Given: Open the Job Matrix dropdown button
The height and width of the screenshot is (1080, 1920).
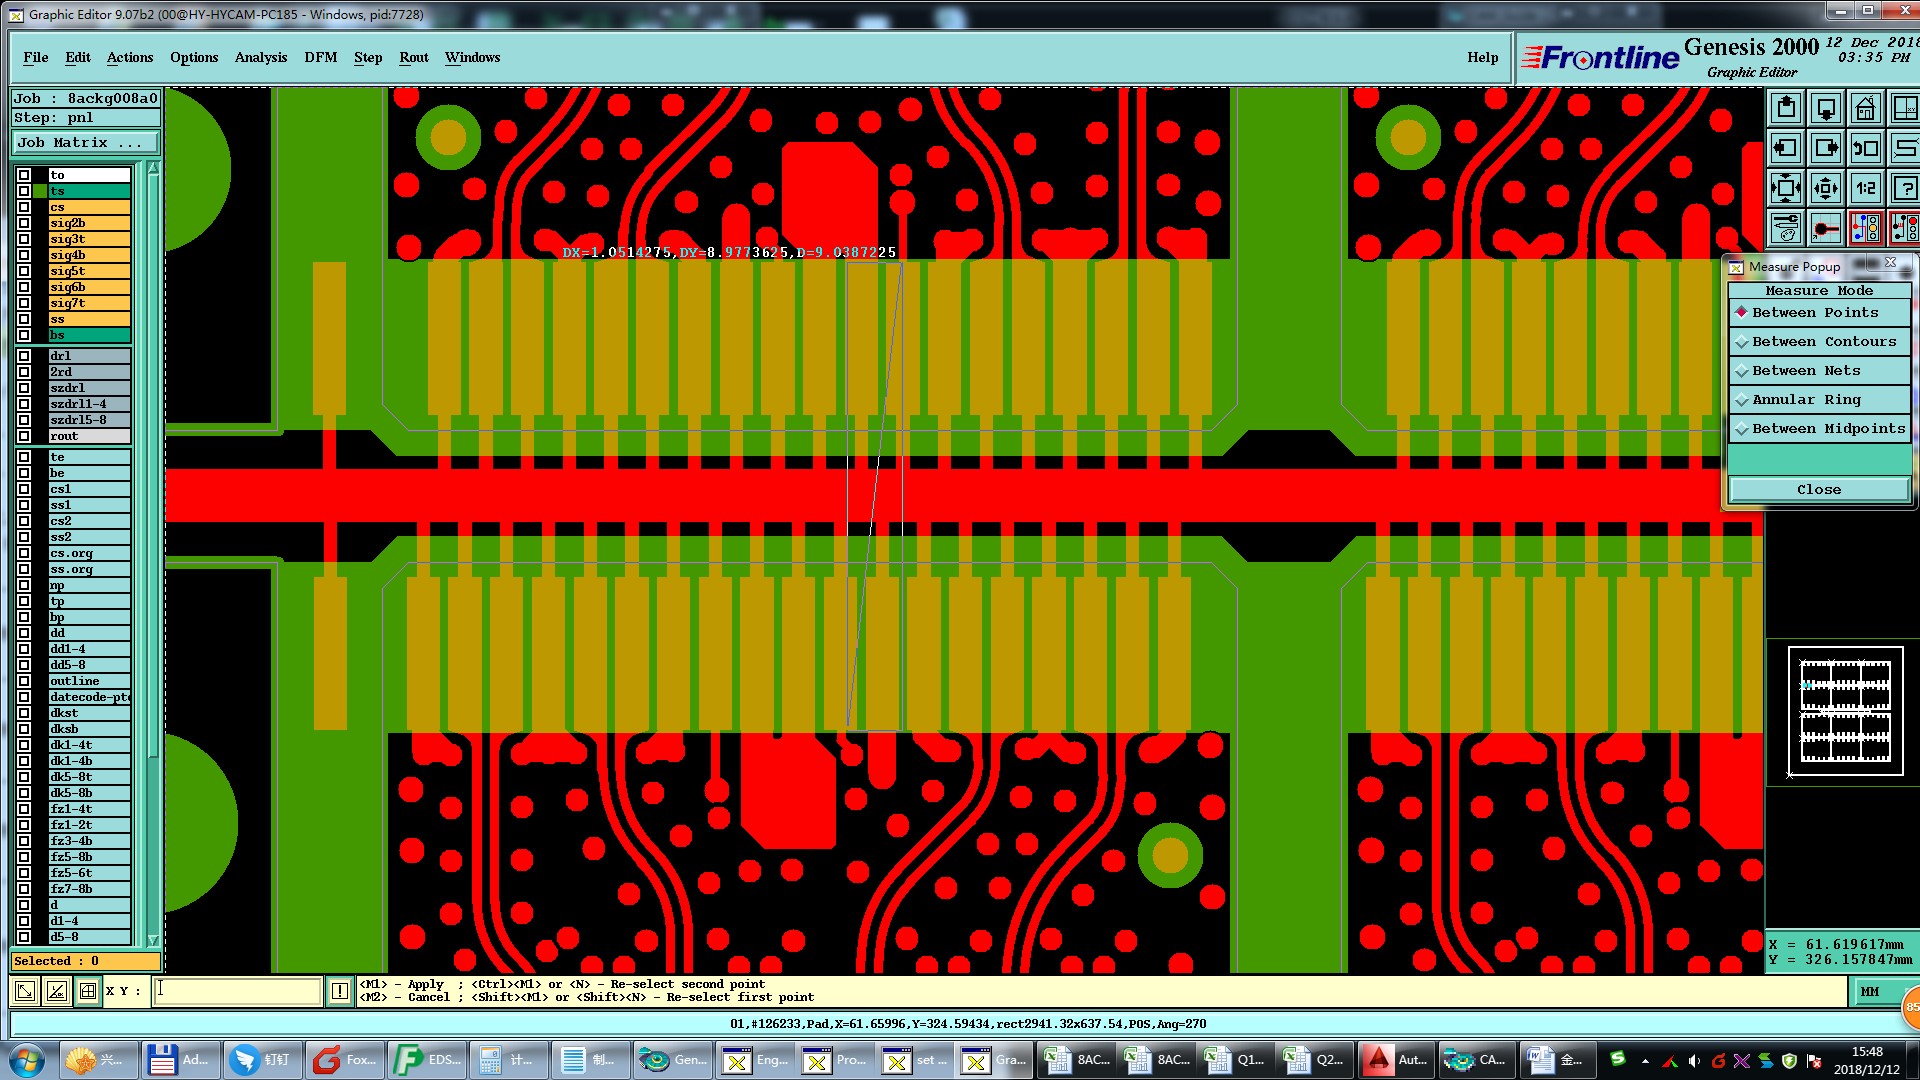Looking at the screenshot, I should click(85, 143).
